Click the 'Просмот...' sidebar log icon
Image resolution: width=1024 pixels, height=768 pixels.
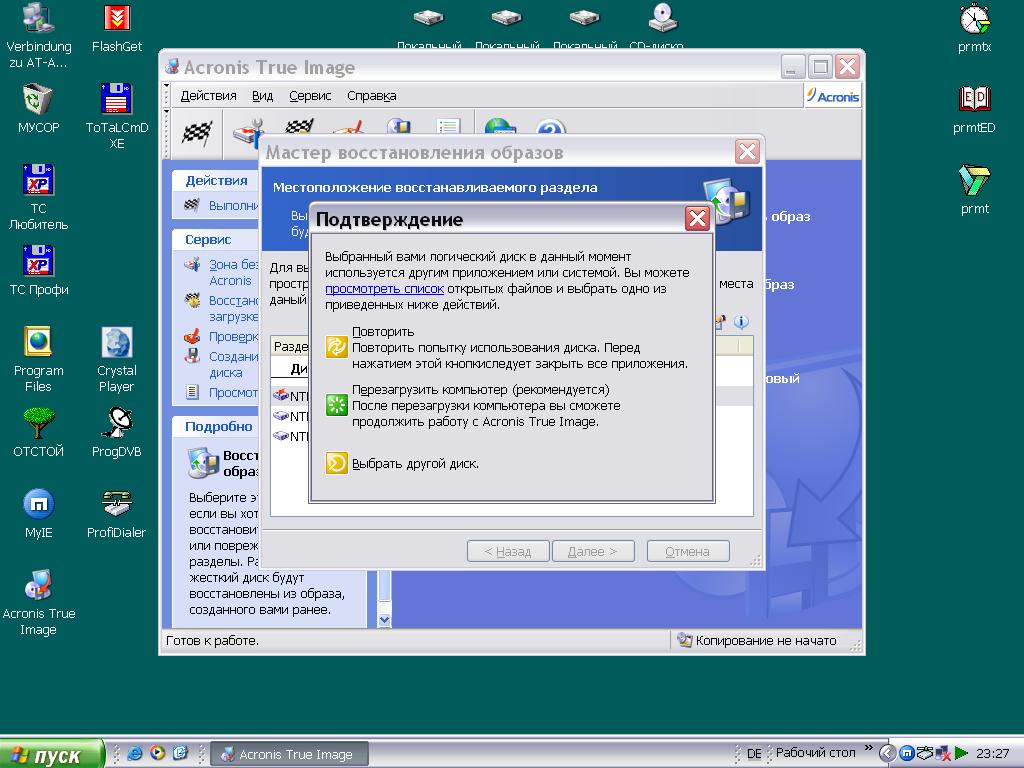tap(192, 392)
